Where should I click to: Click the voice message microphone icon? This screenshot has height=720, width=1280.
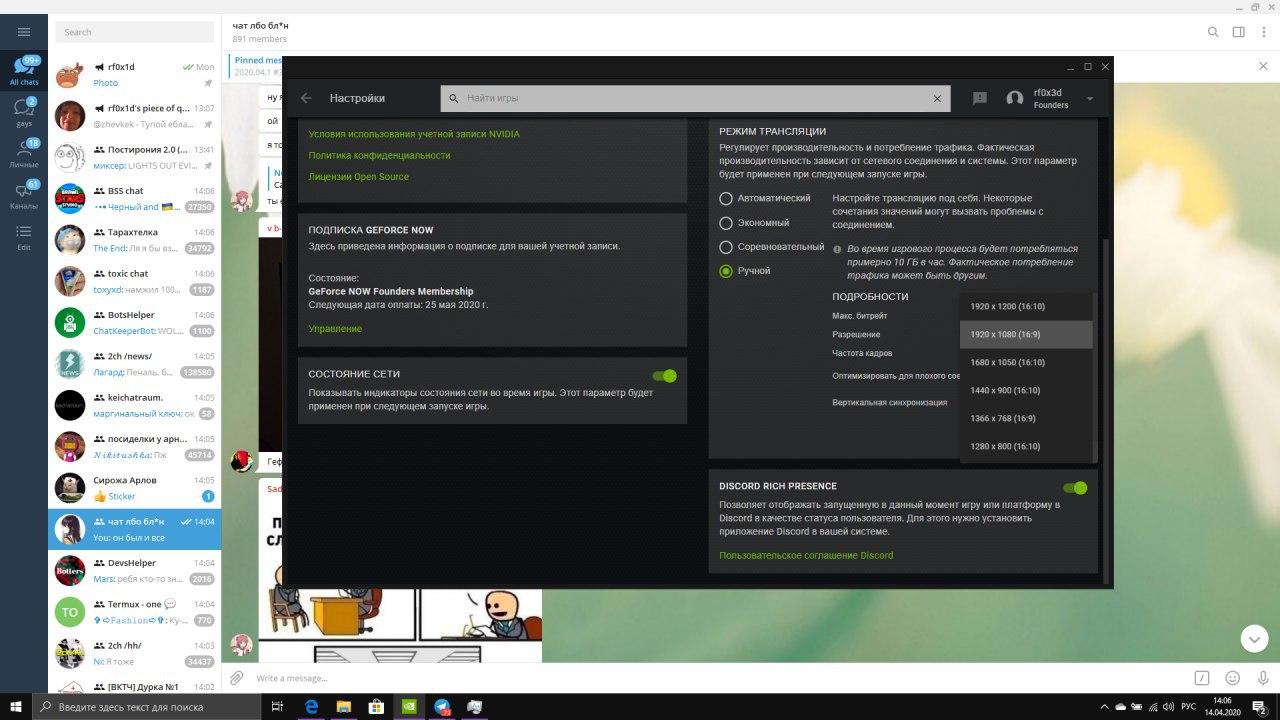click(1261, 678)
